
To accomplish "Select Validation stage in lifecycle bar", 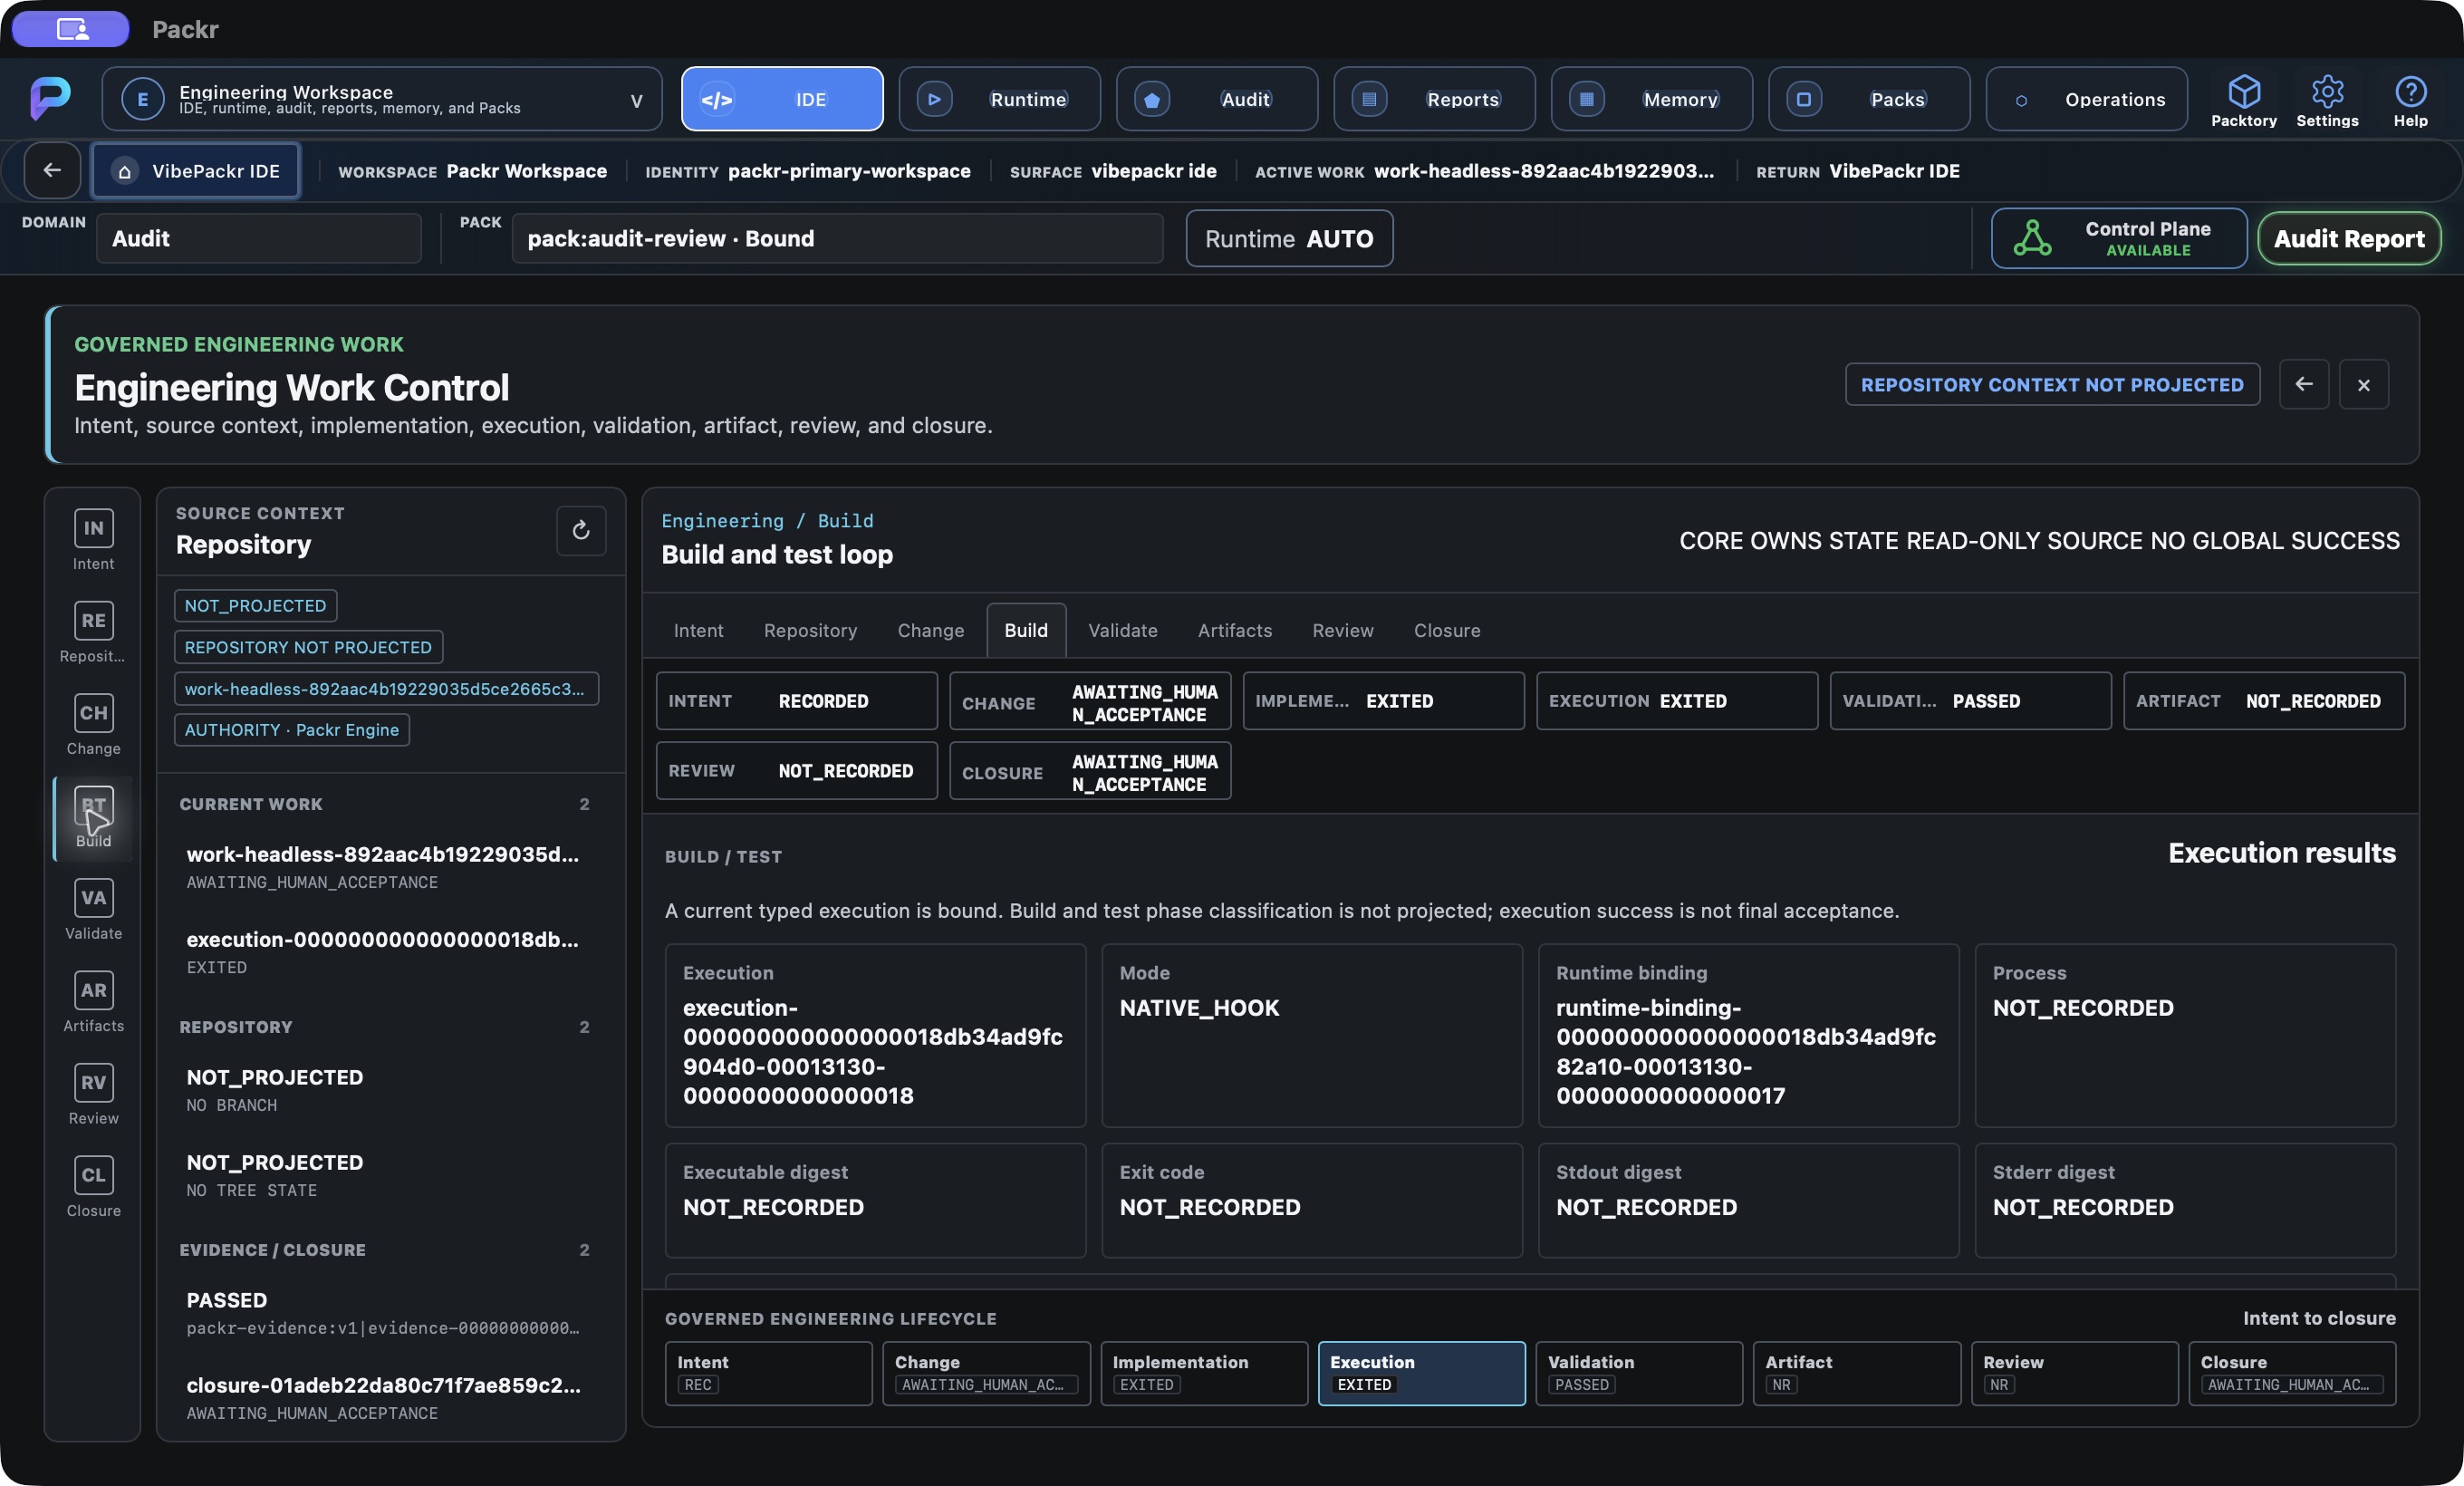I will pyautogui.click(x=1638, y=1372).
